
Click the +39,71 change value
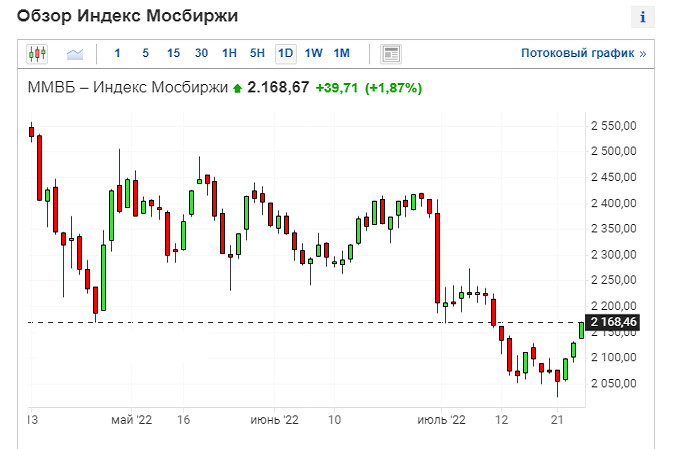click(337, 88)
